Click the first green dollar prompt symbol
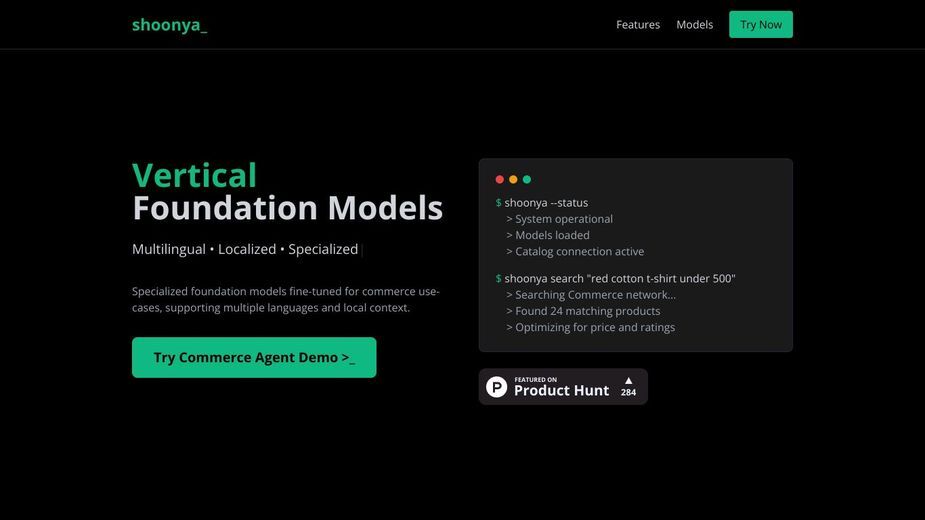The width and height of the screenshot is (925, 520). [498, 202]
